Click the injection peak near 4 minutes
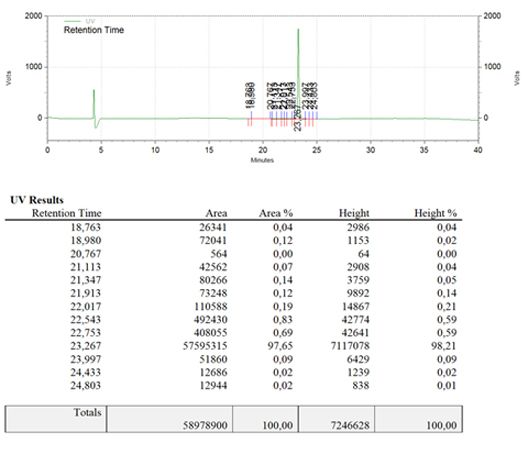The image size is (528, 454). pos(94,104)
